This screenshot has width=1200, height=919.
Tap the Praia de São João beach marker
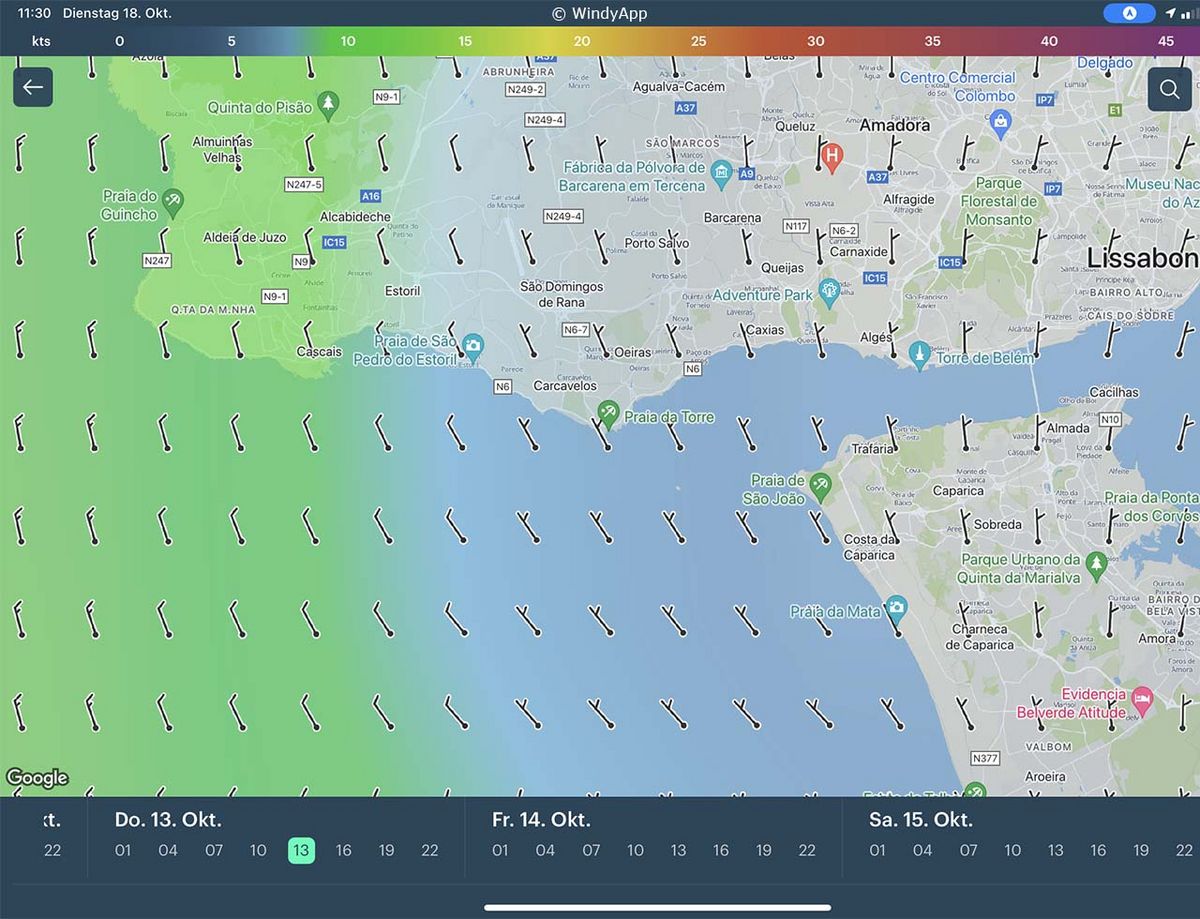(x=820, y=485)
